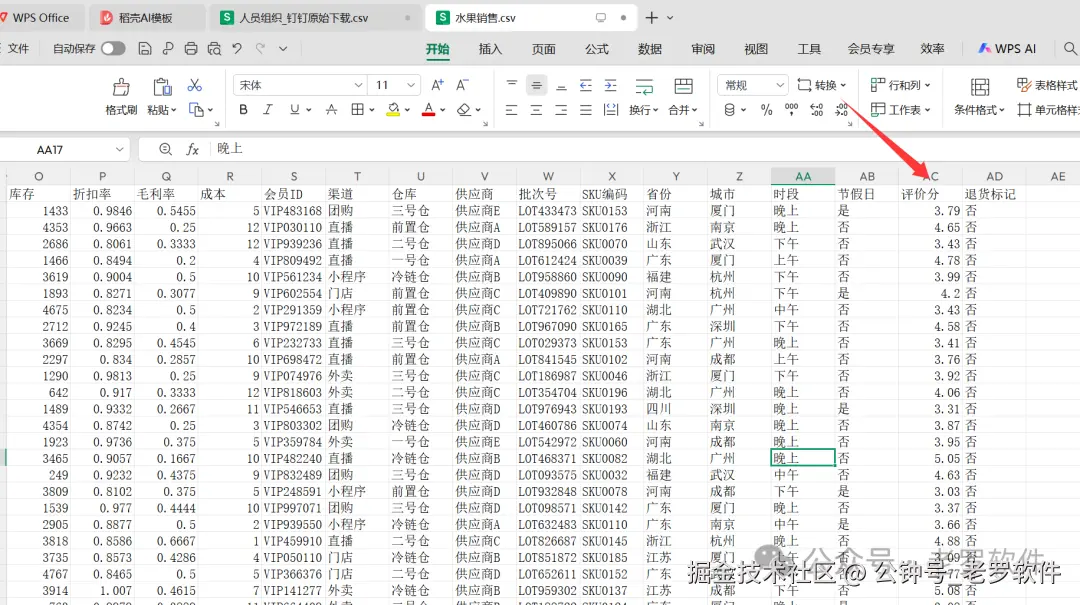1080x605 pixels.
Task: Switch to the 数据 ribbon tab
Action: pyautogui.click(x=650, y=49)
